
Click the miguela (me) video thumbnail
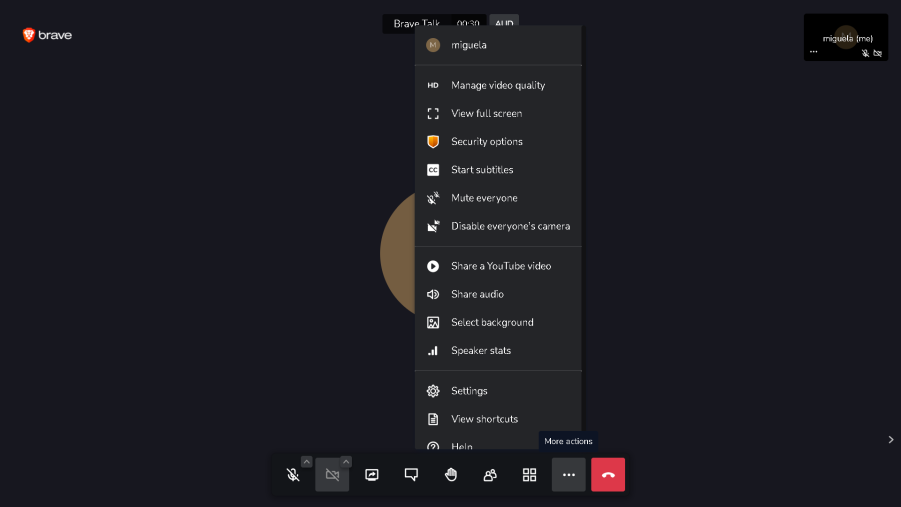click(846, 37)
